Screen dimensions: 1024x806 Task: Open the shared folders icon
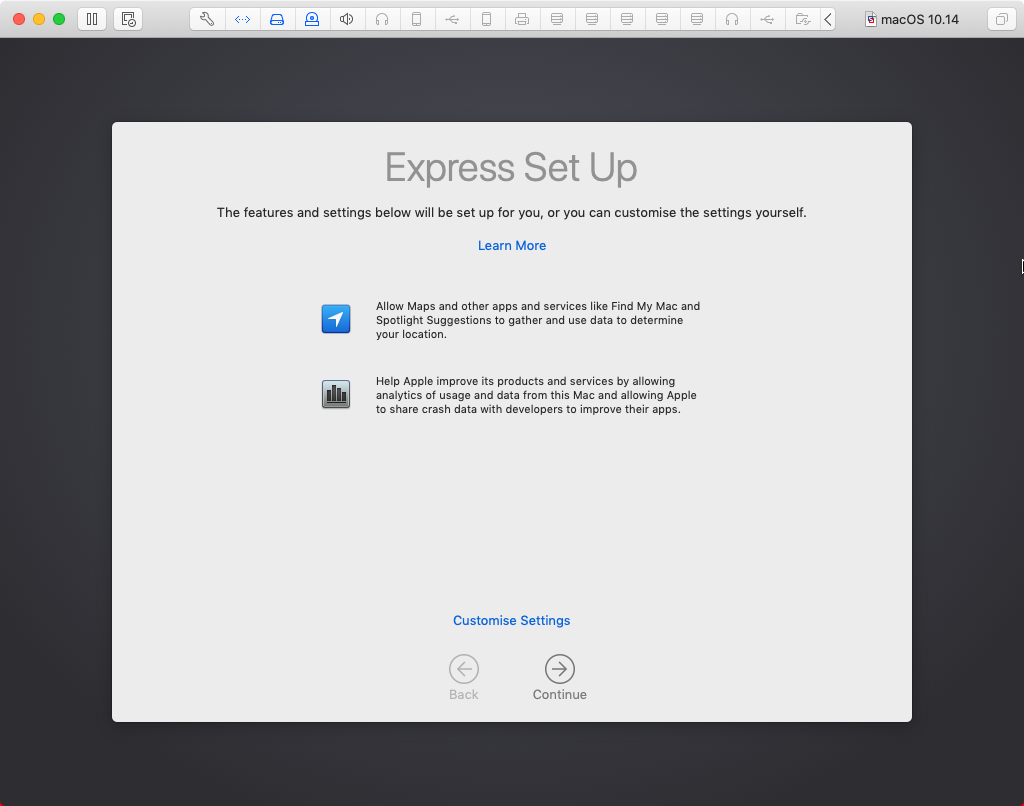[802, 18]
